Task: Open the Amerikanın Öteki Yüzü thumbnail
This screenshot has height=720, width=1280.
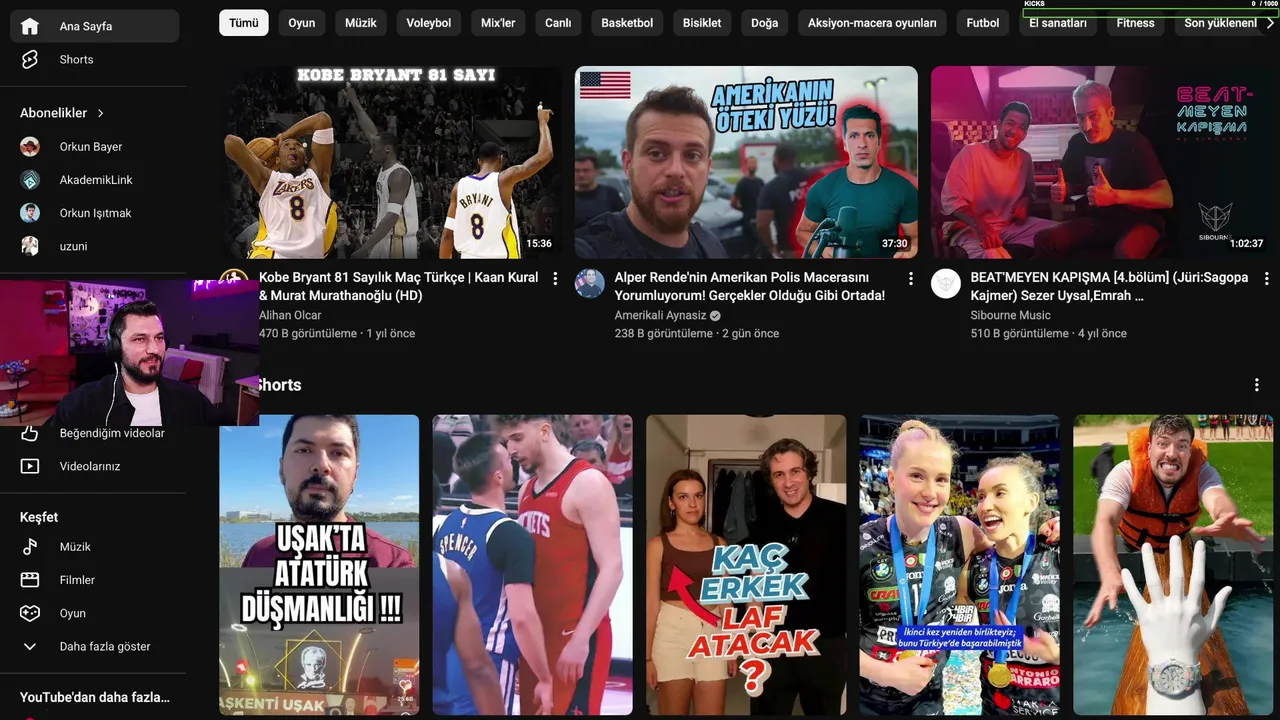Action: point(746,162)
